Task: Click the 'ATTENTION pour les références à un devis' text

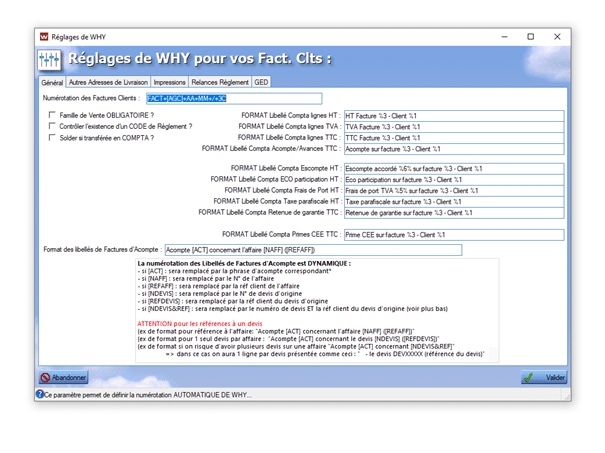Action: pyautogui.click(x=199, y=324)
